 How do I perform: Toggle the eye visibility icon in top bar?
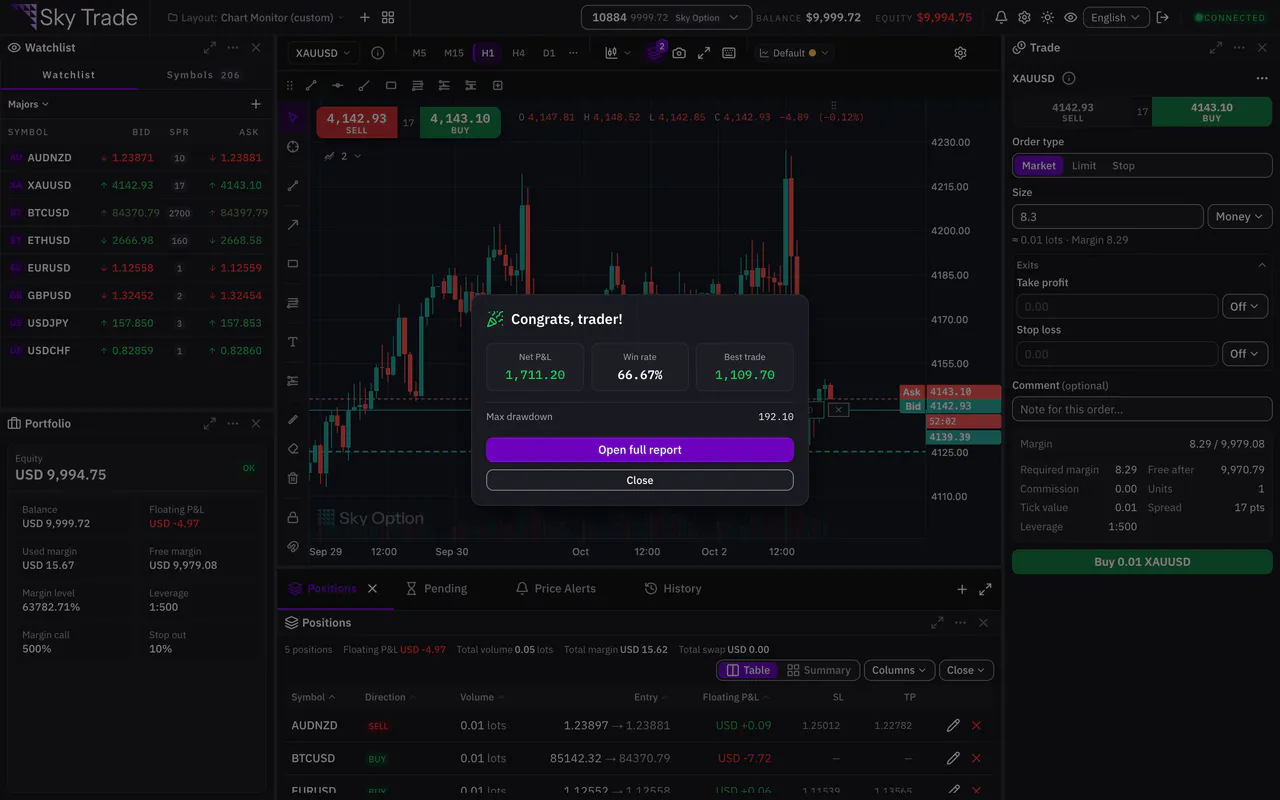click(x=1070, y=17)
